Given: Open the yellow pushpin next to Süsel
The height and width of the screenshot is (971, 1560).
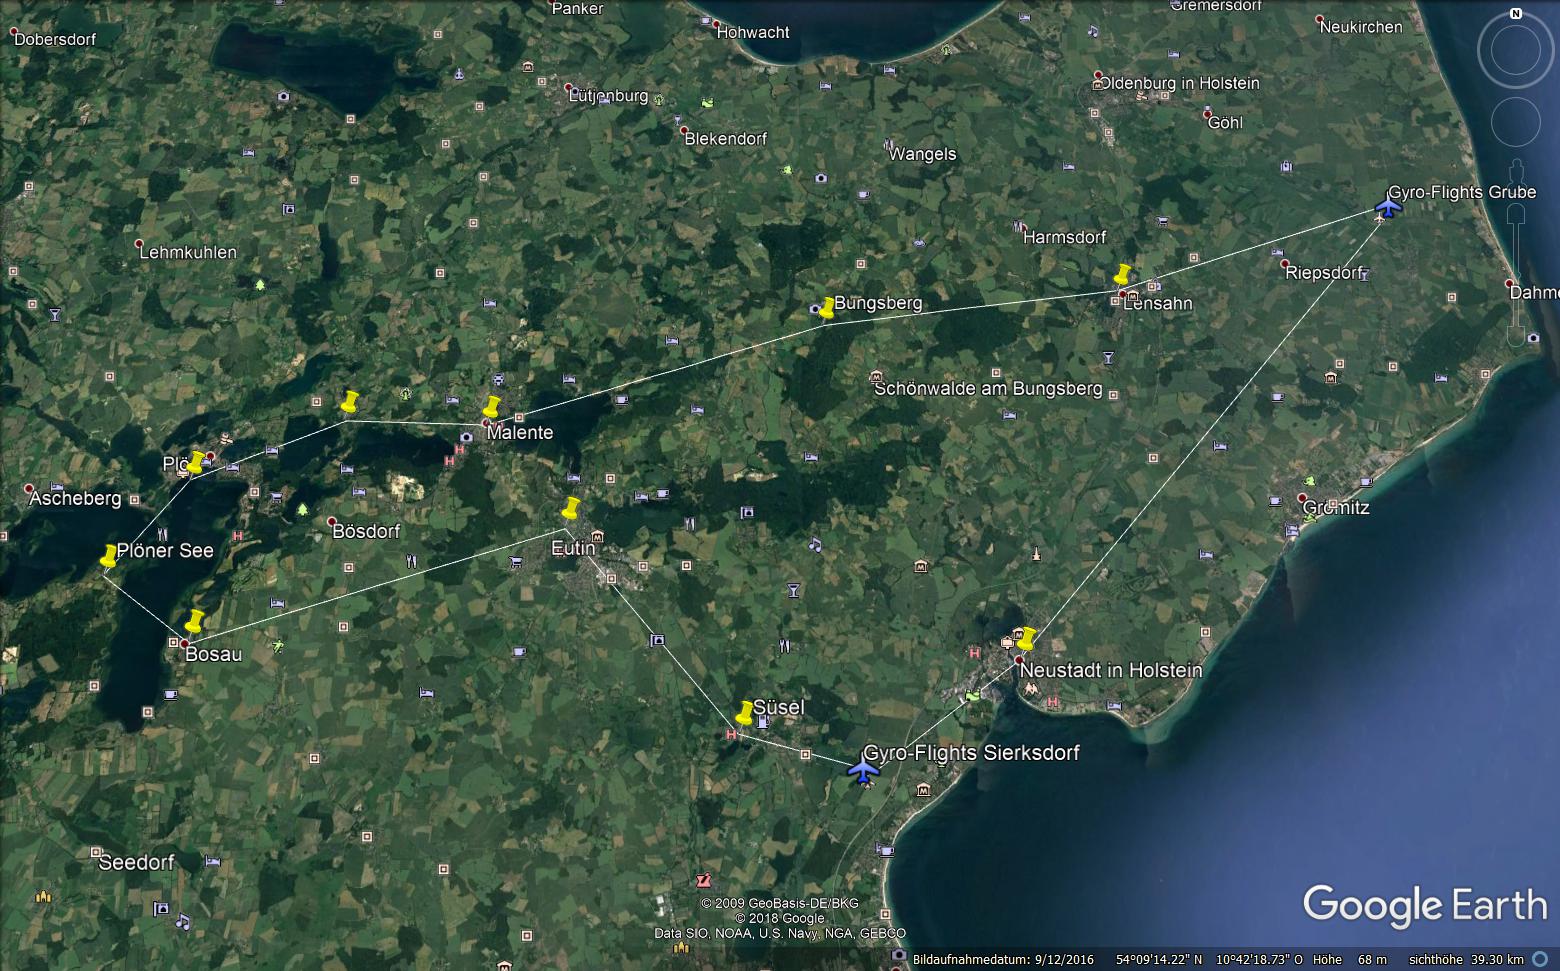Looking at the screenshot, I should (744, 714).
